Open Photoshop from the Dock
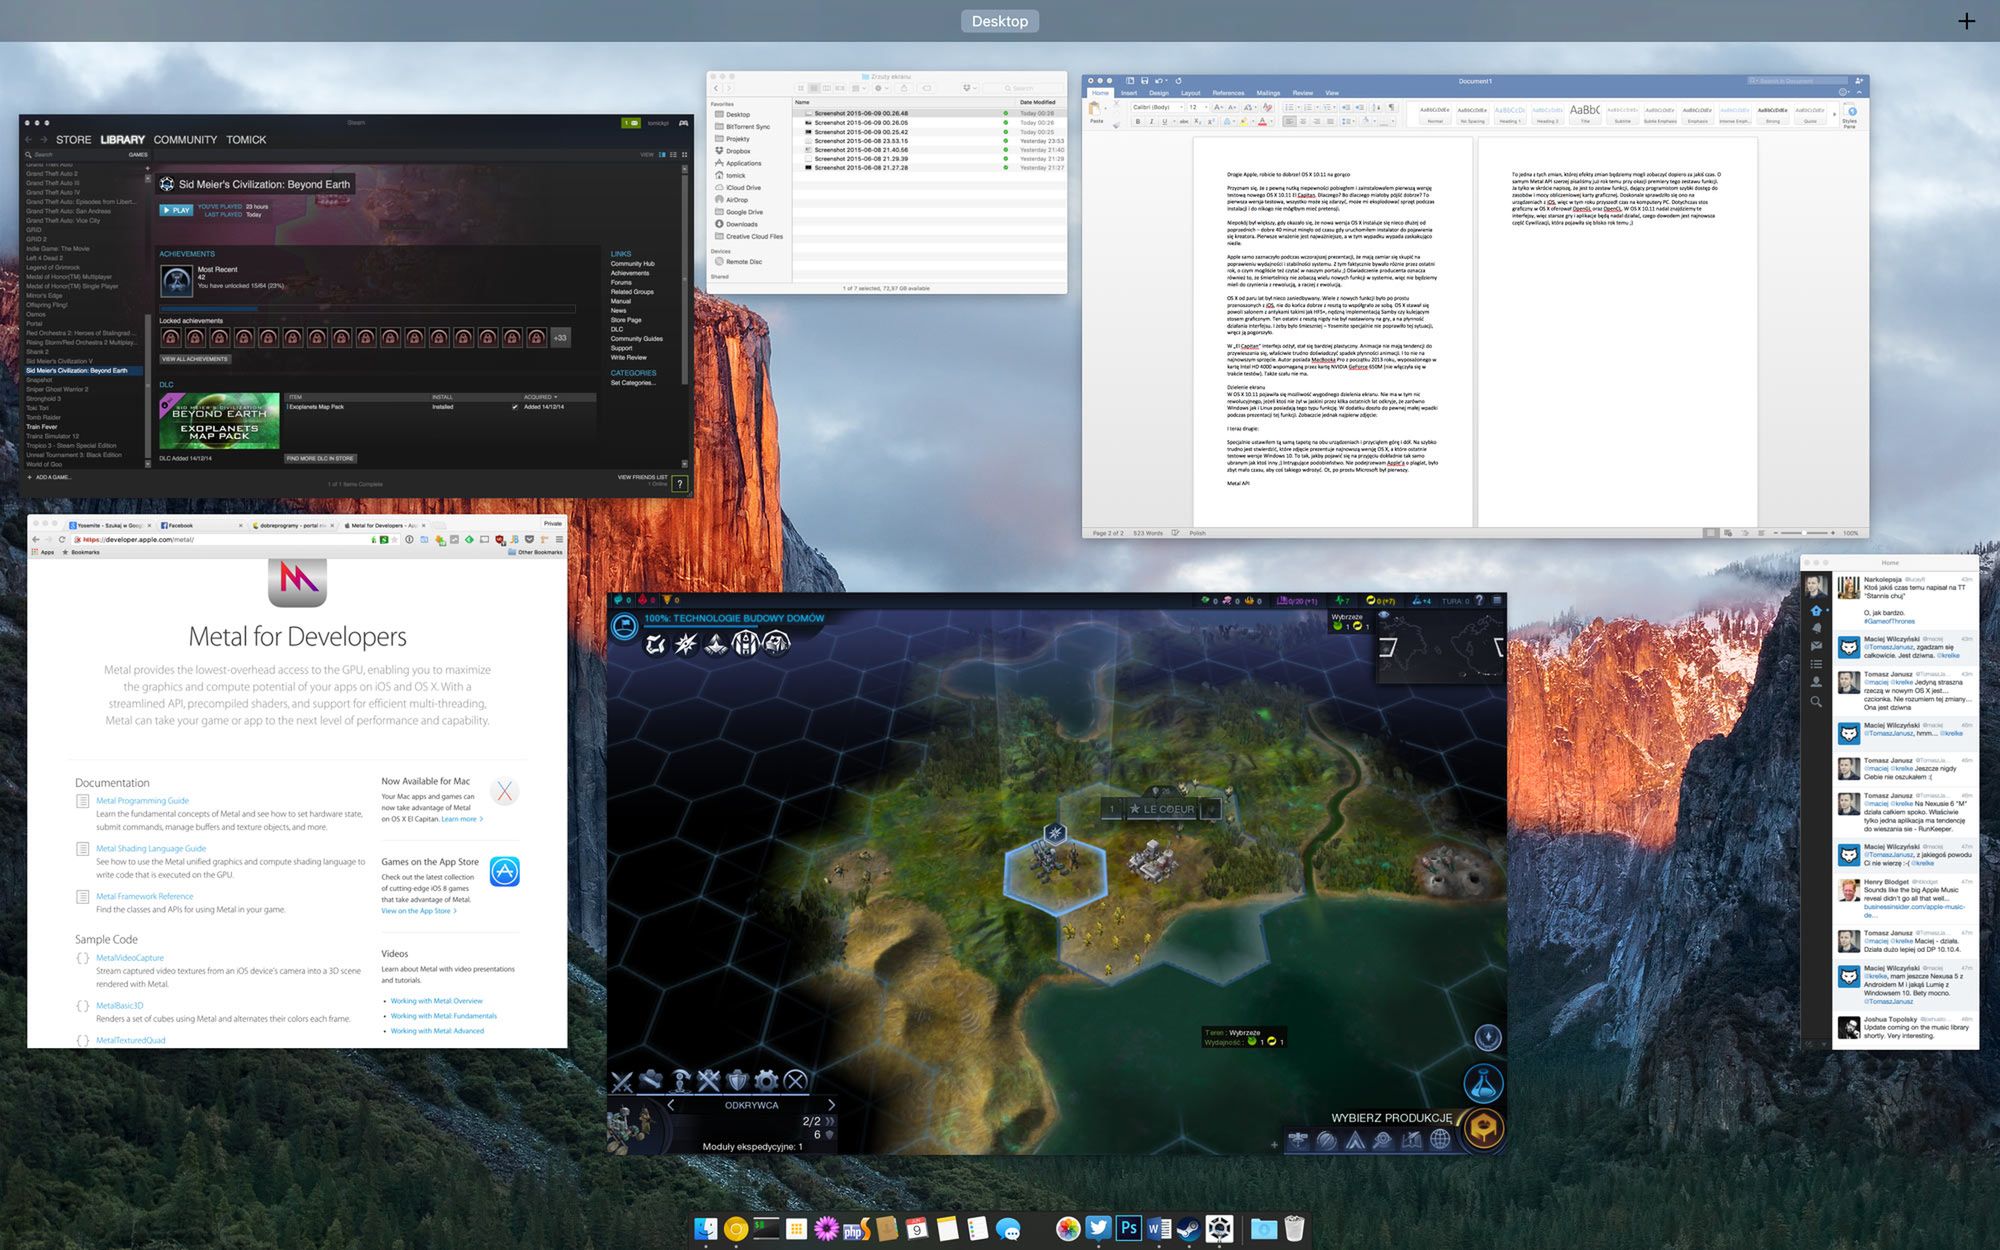This screenshot has height=1250, width=2000. coord(1129,1228)
